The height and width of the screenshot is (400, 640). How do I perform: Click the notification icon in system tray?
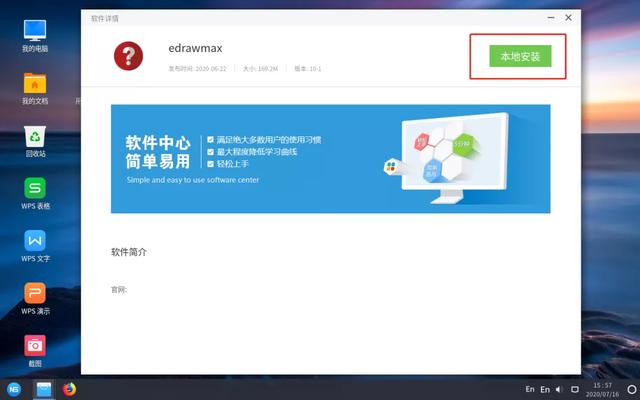575,389
